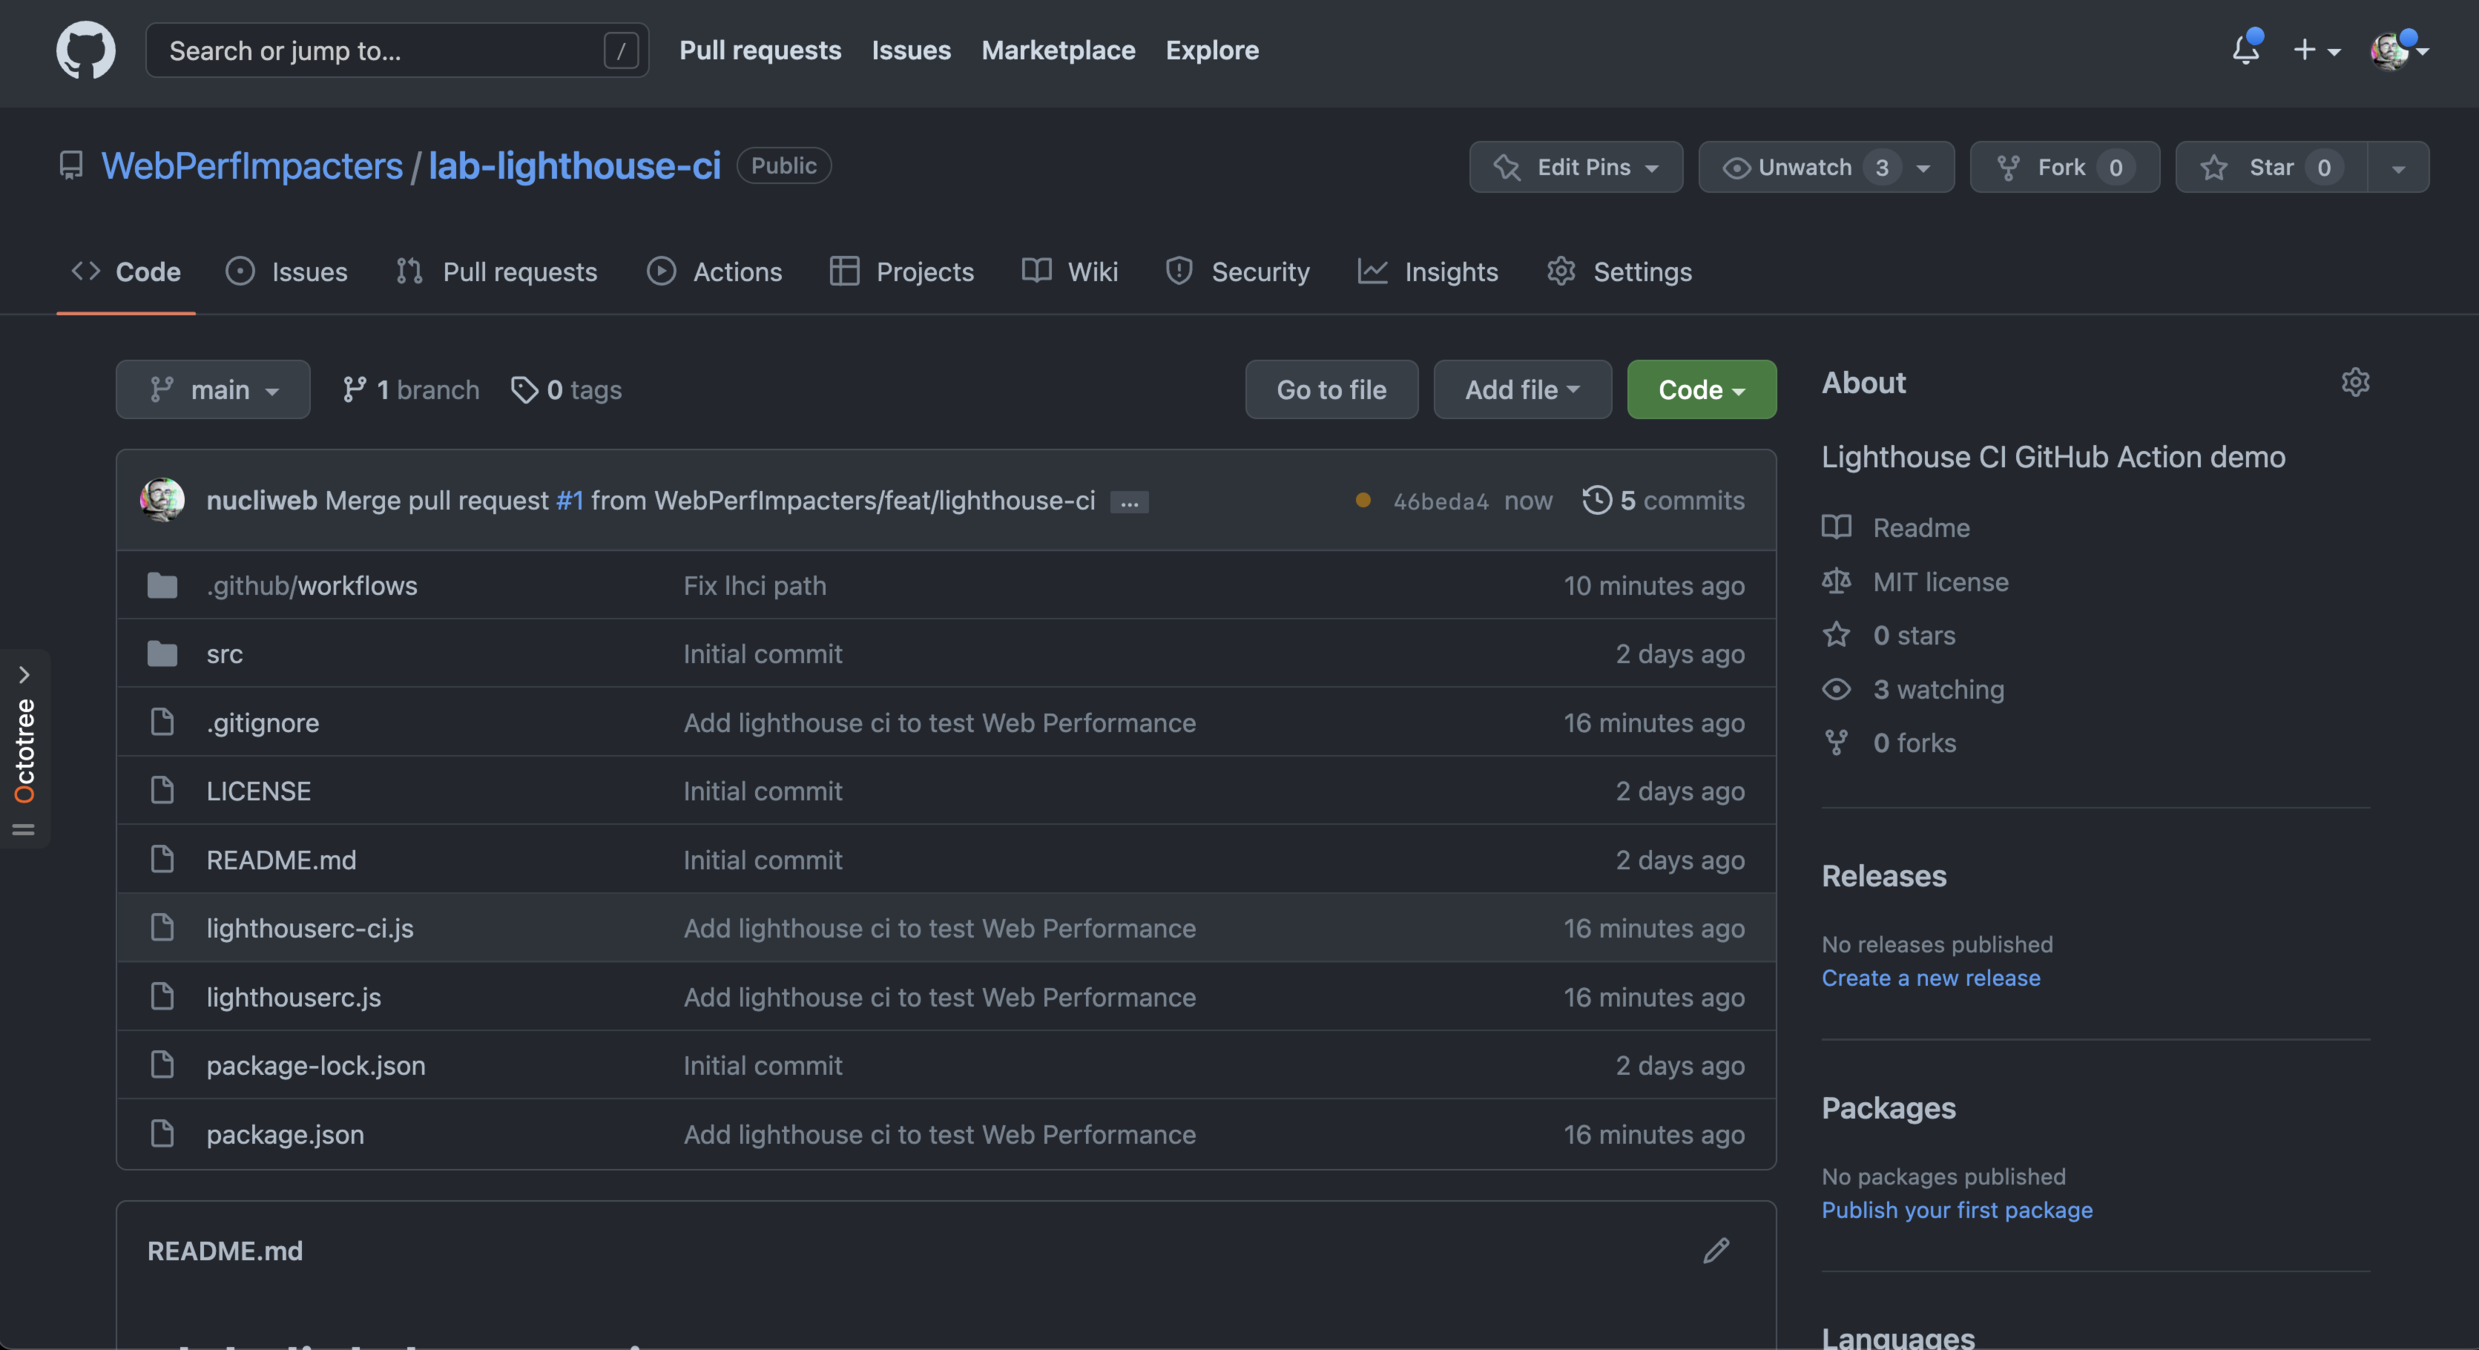Open the Add file dropdown

[1521, 389]
